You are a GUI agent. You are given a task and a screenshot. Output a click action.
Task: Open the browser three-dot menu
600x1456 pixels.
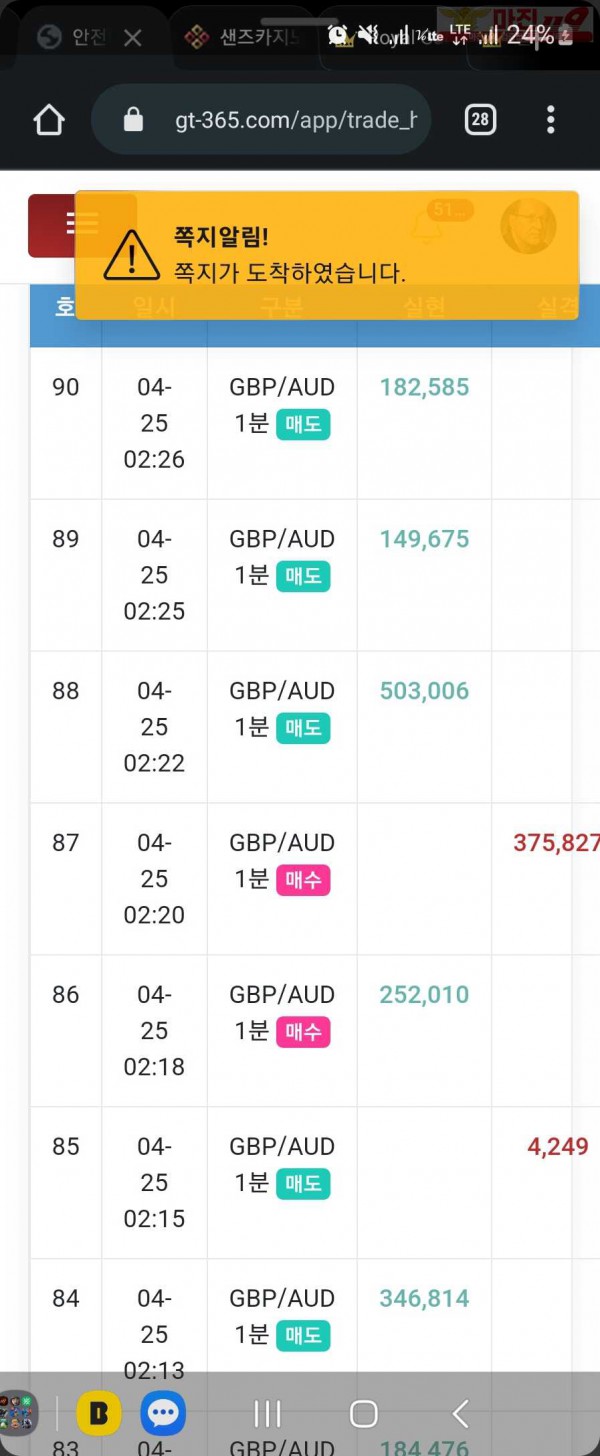tap(551, 120)
